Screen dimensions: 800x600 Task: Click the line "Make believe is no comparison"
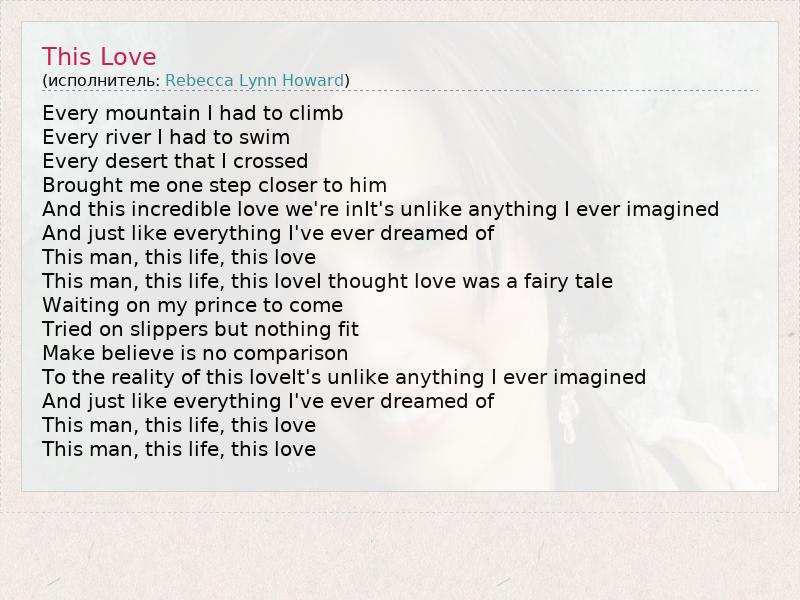(195, 353)
